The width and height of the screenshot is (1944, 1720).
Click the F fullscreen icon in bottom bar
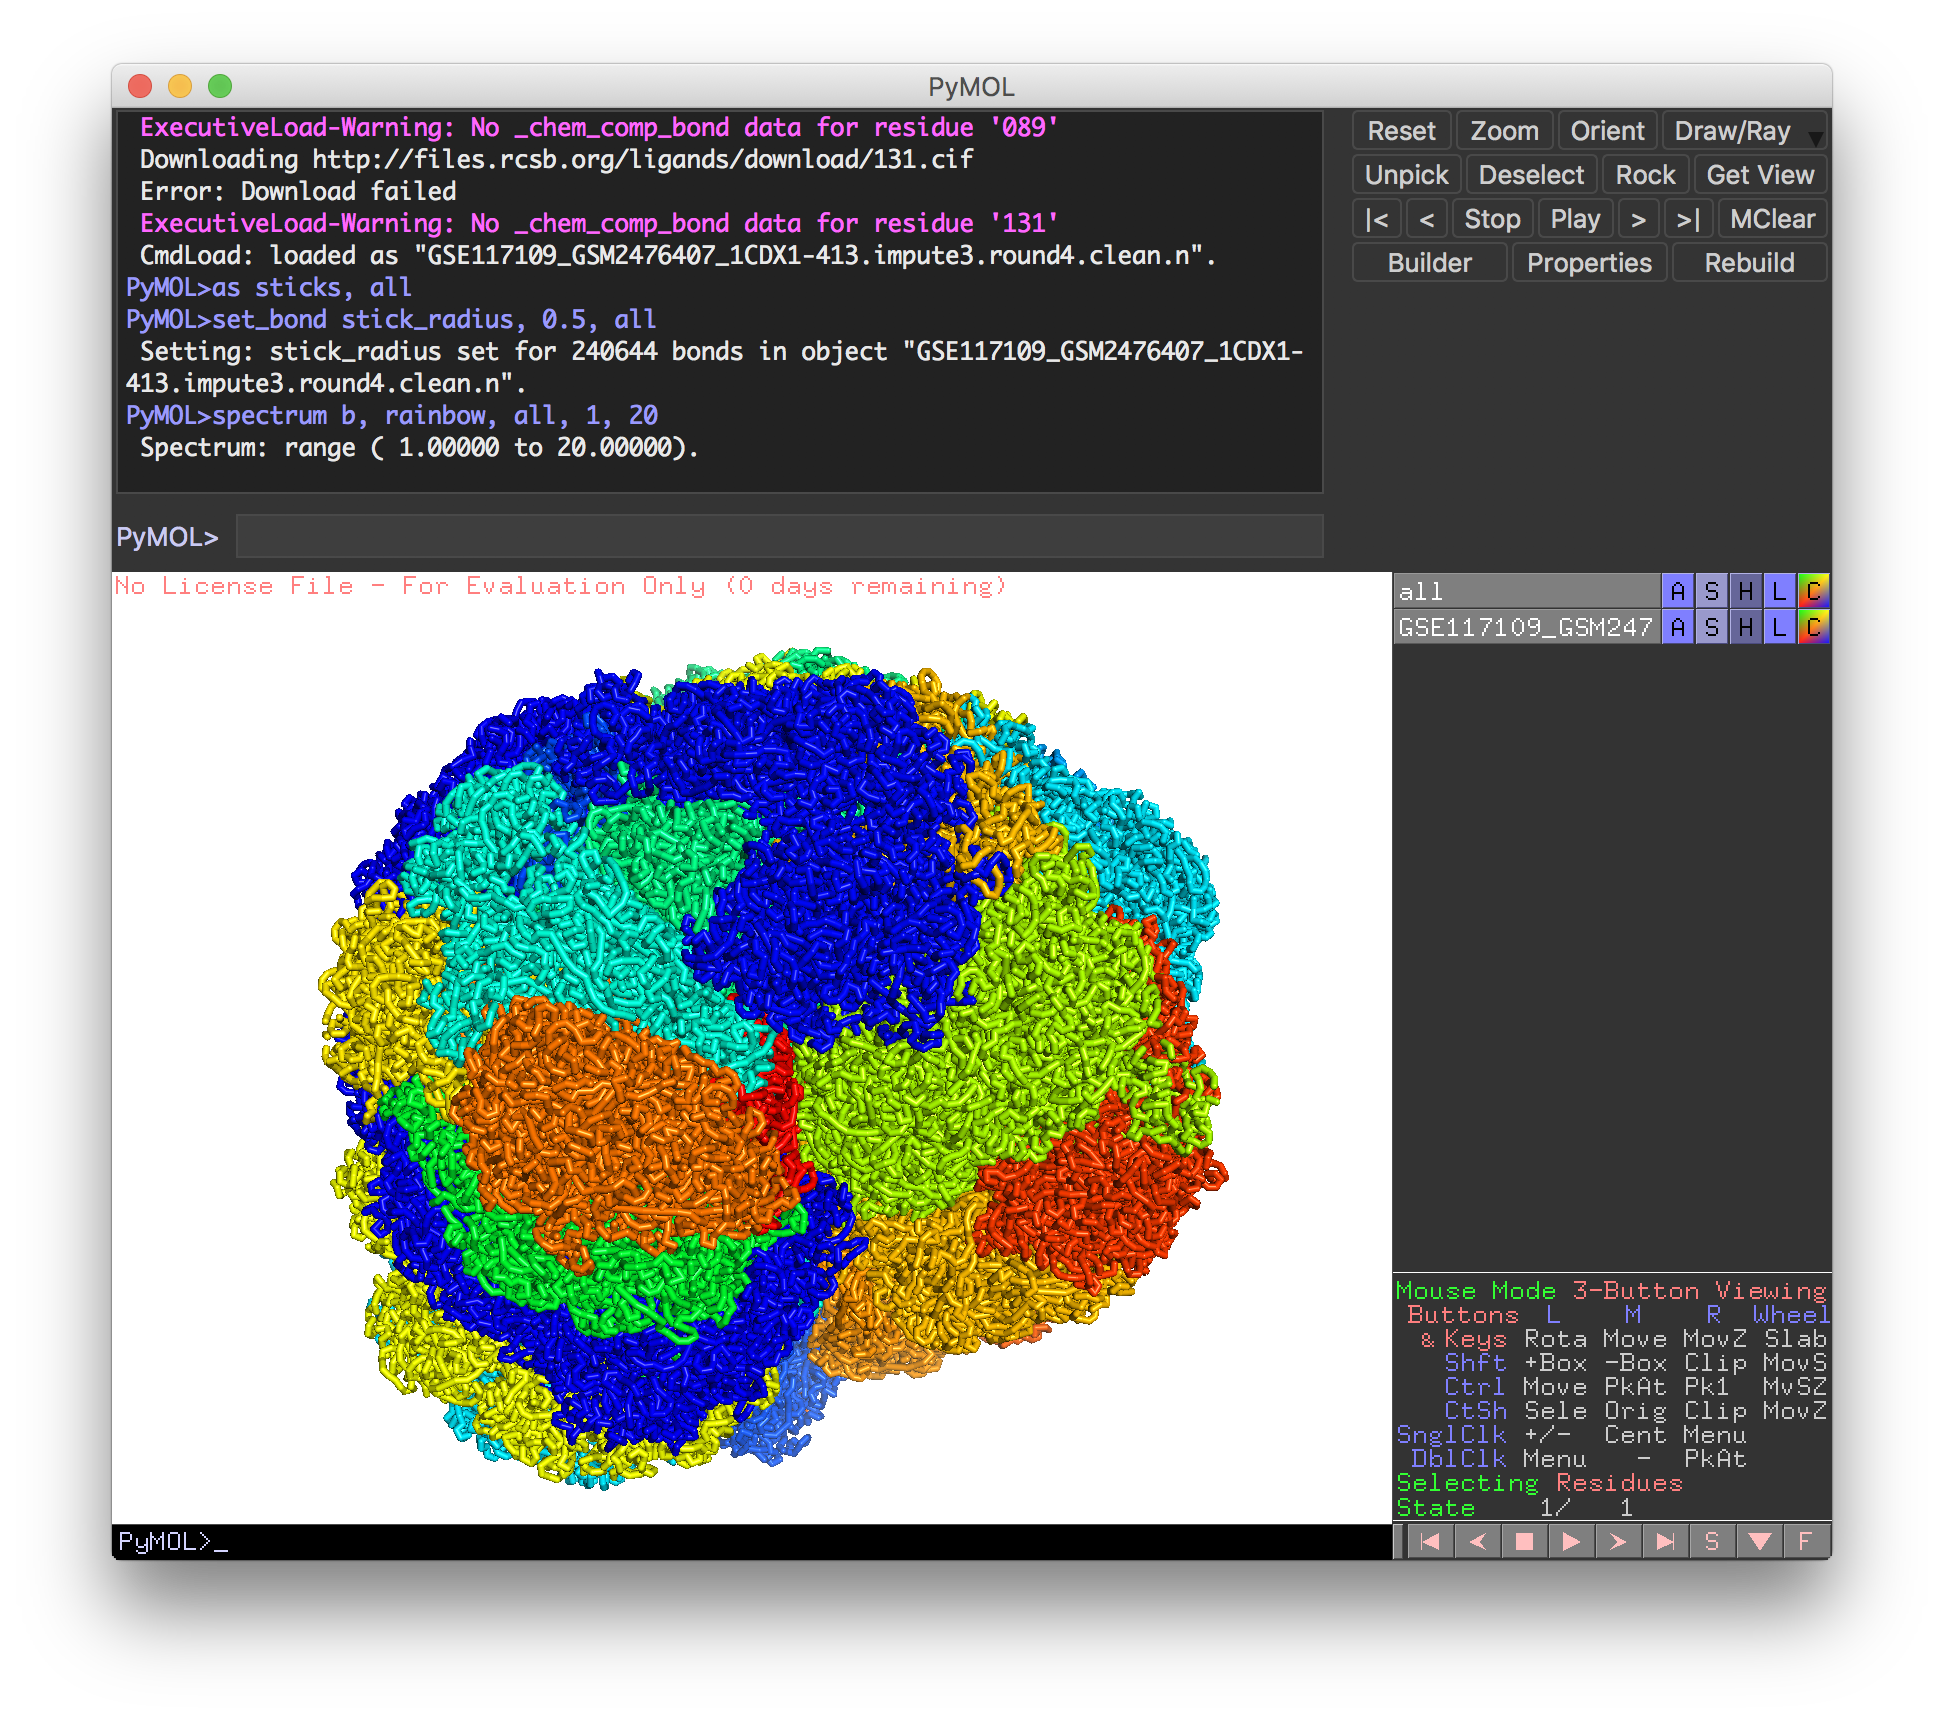(x=1805, y=1541)
